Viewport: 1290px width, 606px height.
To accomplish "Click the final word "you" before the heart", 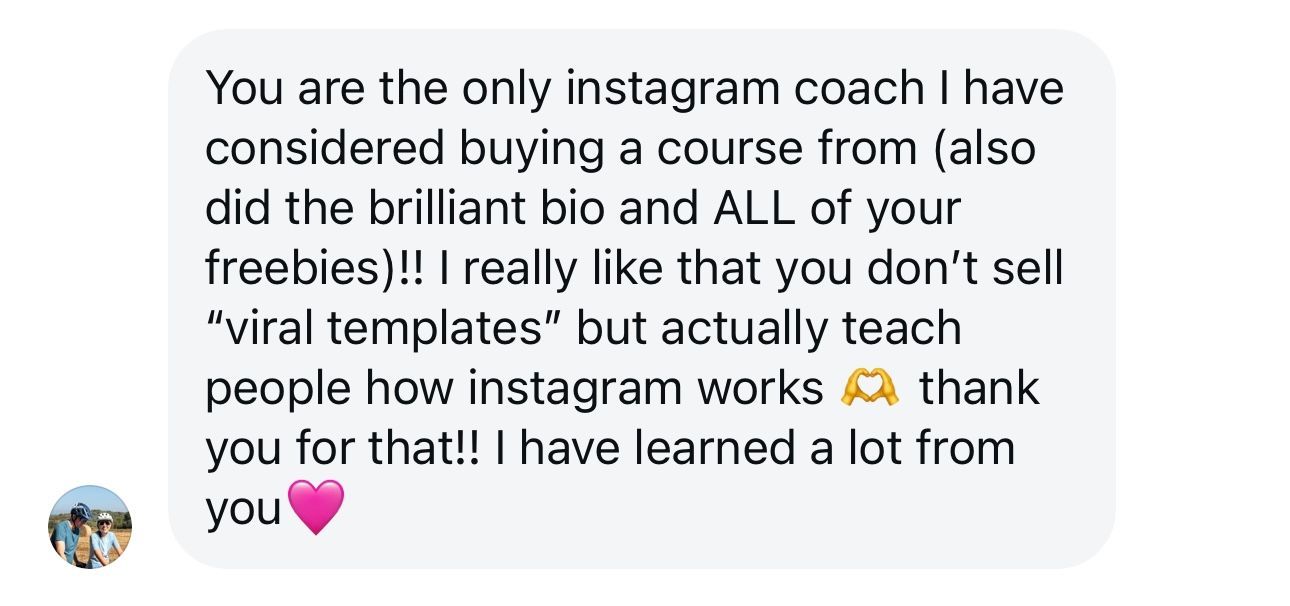I will 244,510.
